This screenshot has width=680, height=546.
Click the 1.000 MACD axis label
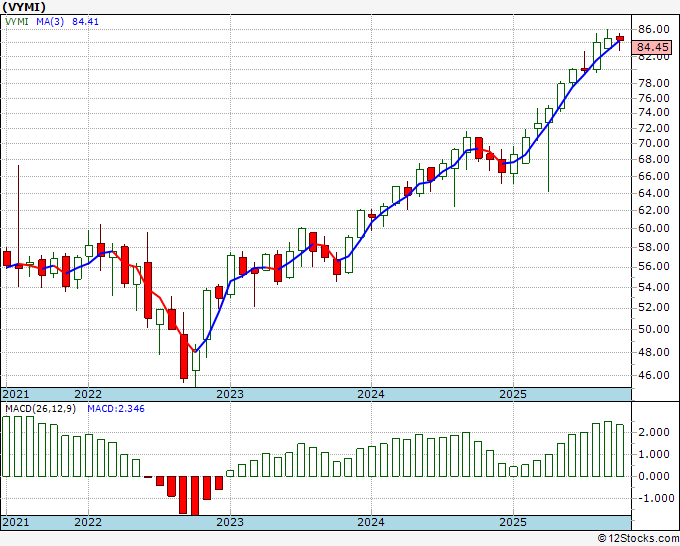(x=654, y=454)
